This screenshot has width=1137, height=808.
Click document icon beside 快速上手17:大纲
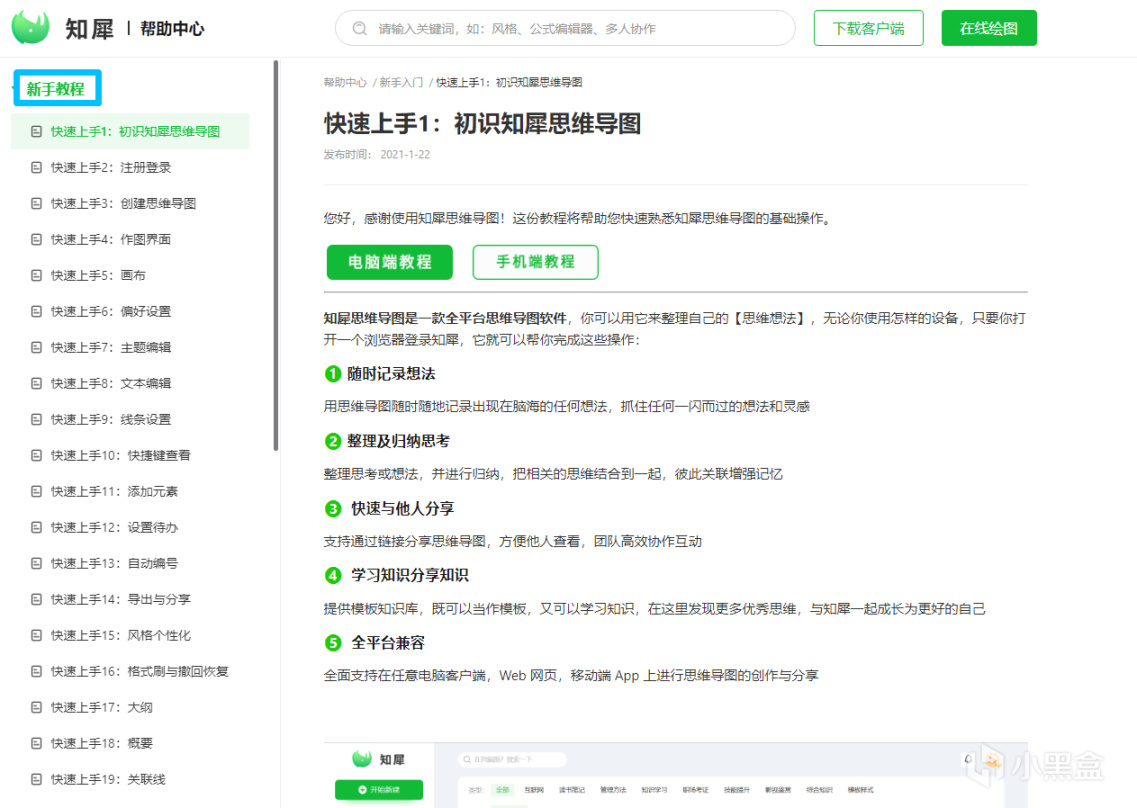click(x=36, y=707)
